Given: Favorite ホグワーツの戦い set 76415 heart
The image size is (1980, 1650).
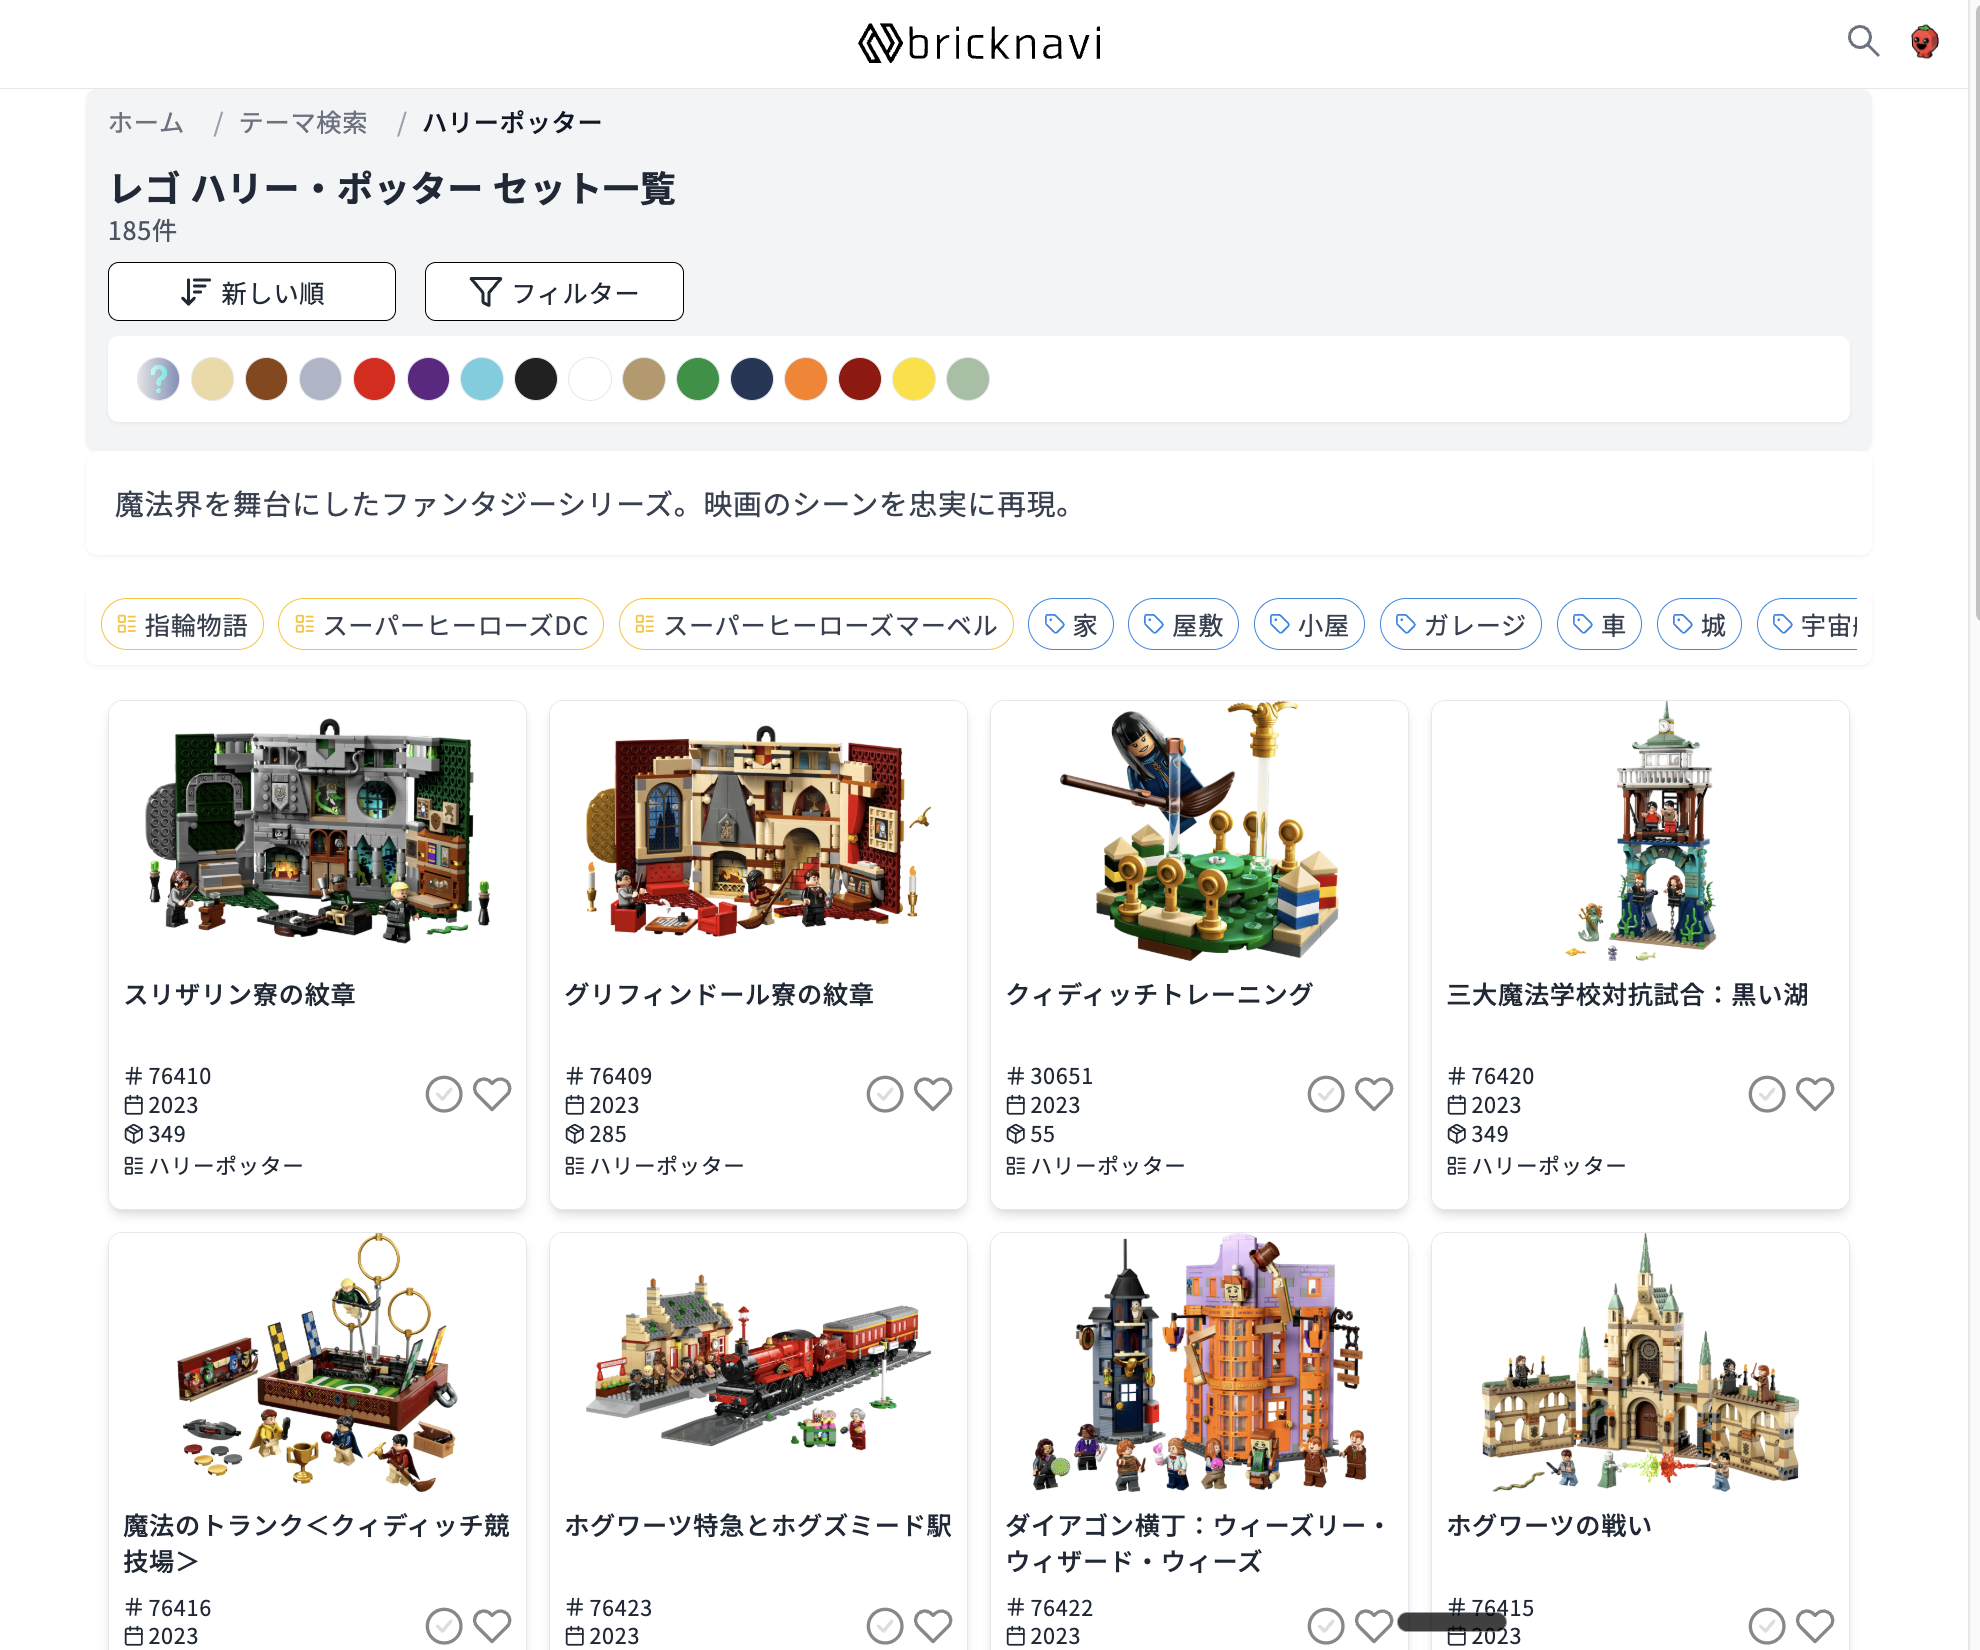Looking at the screenshot, I should 1815,1625.
